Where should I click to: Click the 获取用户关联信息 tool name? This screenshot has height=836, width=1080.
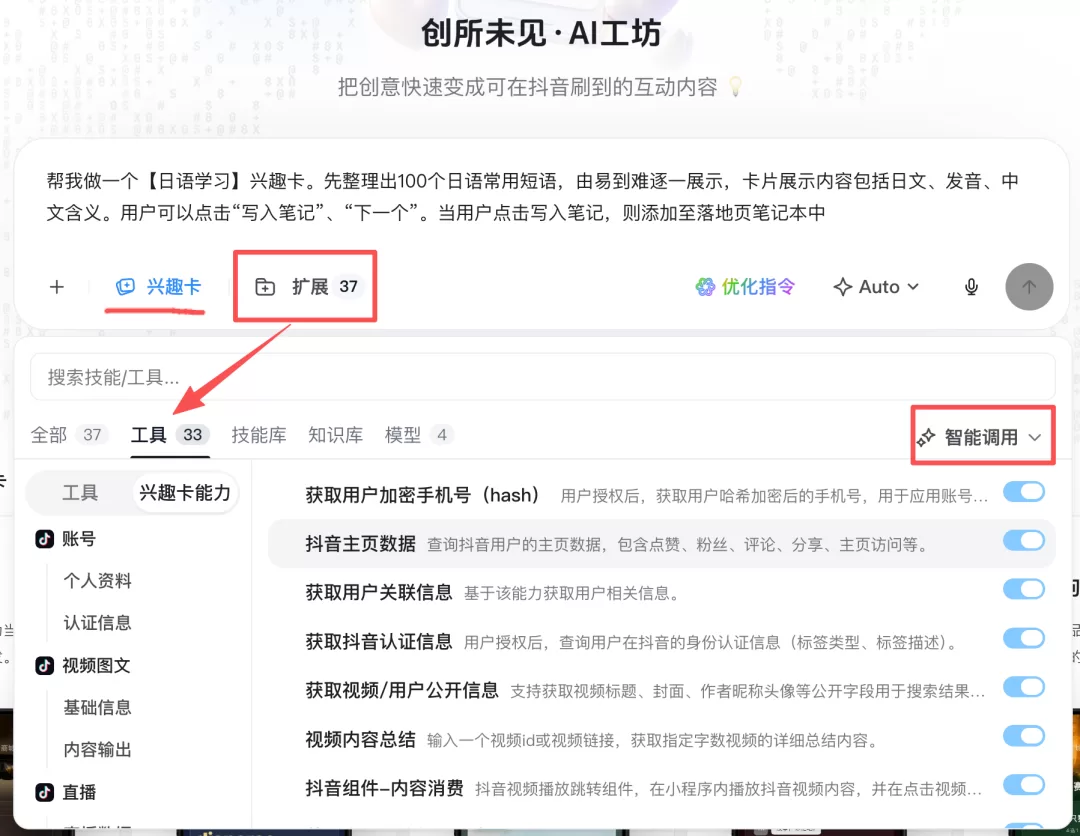[x=379, y=592]
